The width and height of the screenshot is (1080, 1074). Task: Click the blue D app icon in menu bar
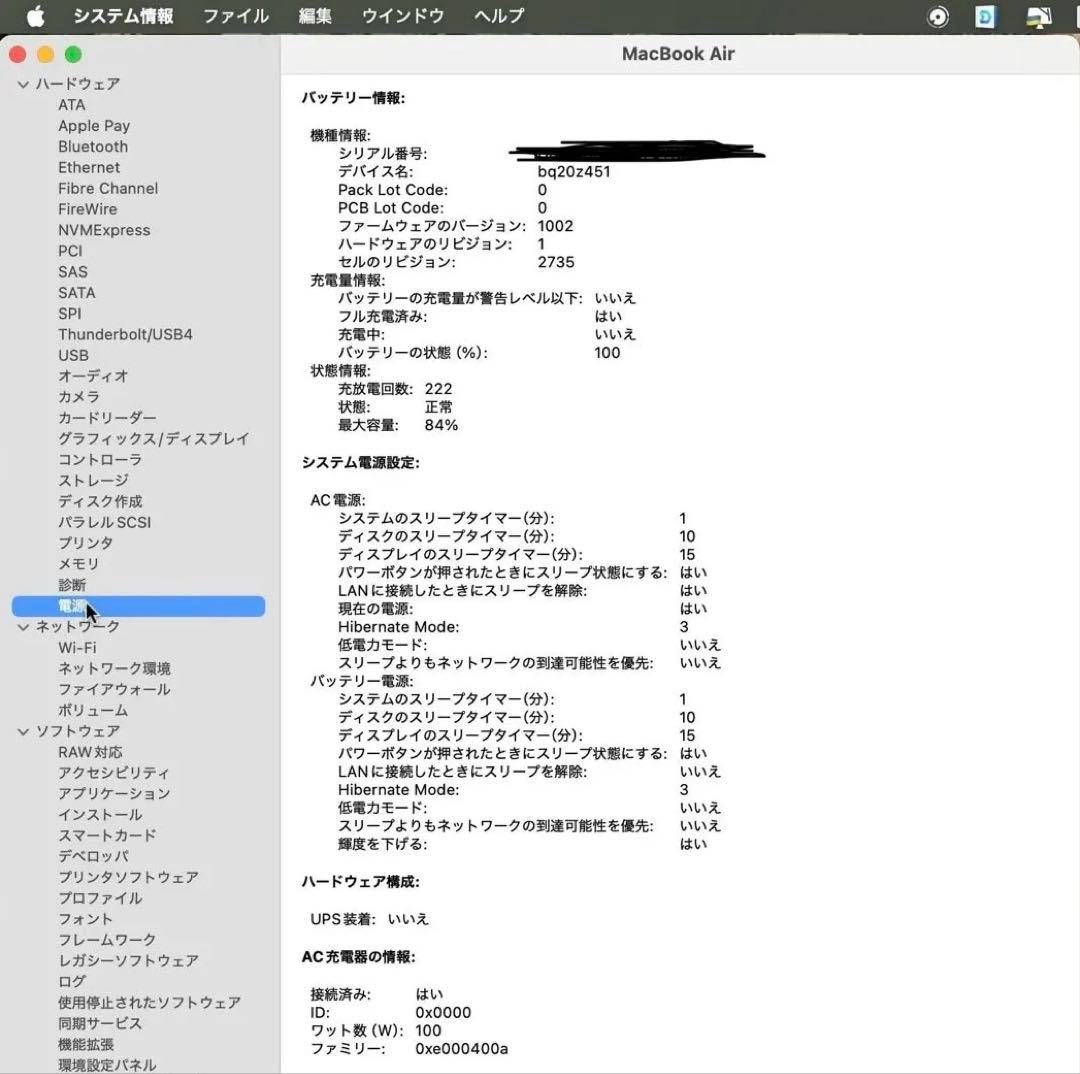[985, 16]
